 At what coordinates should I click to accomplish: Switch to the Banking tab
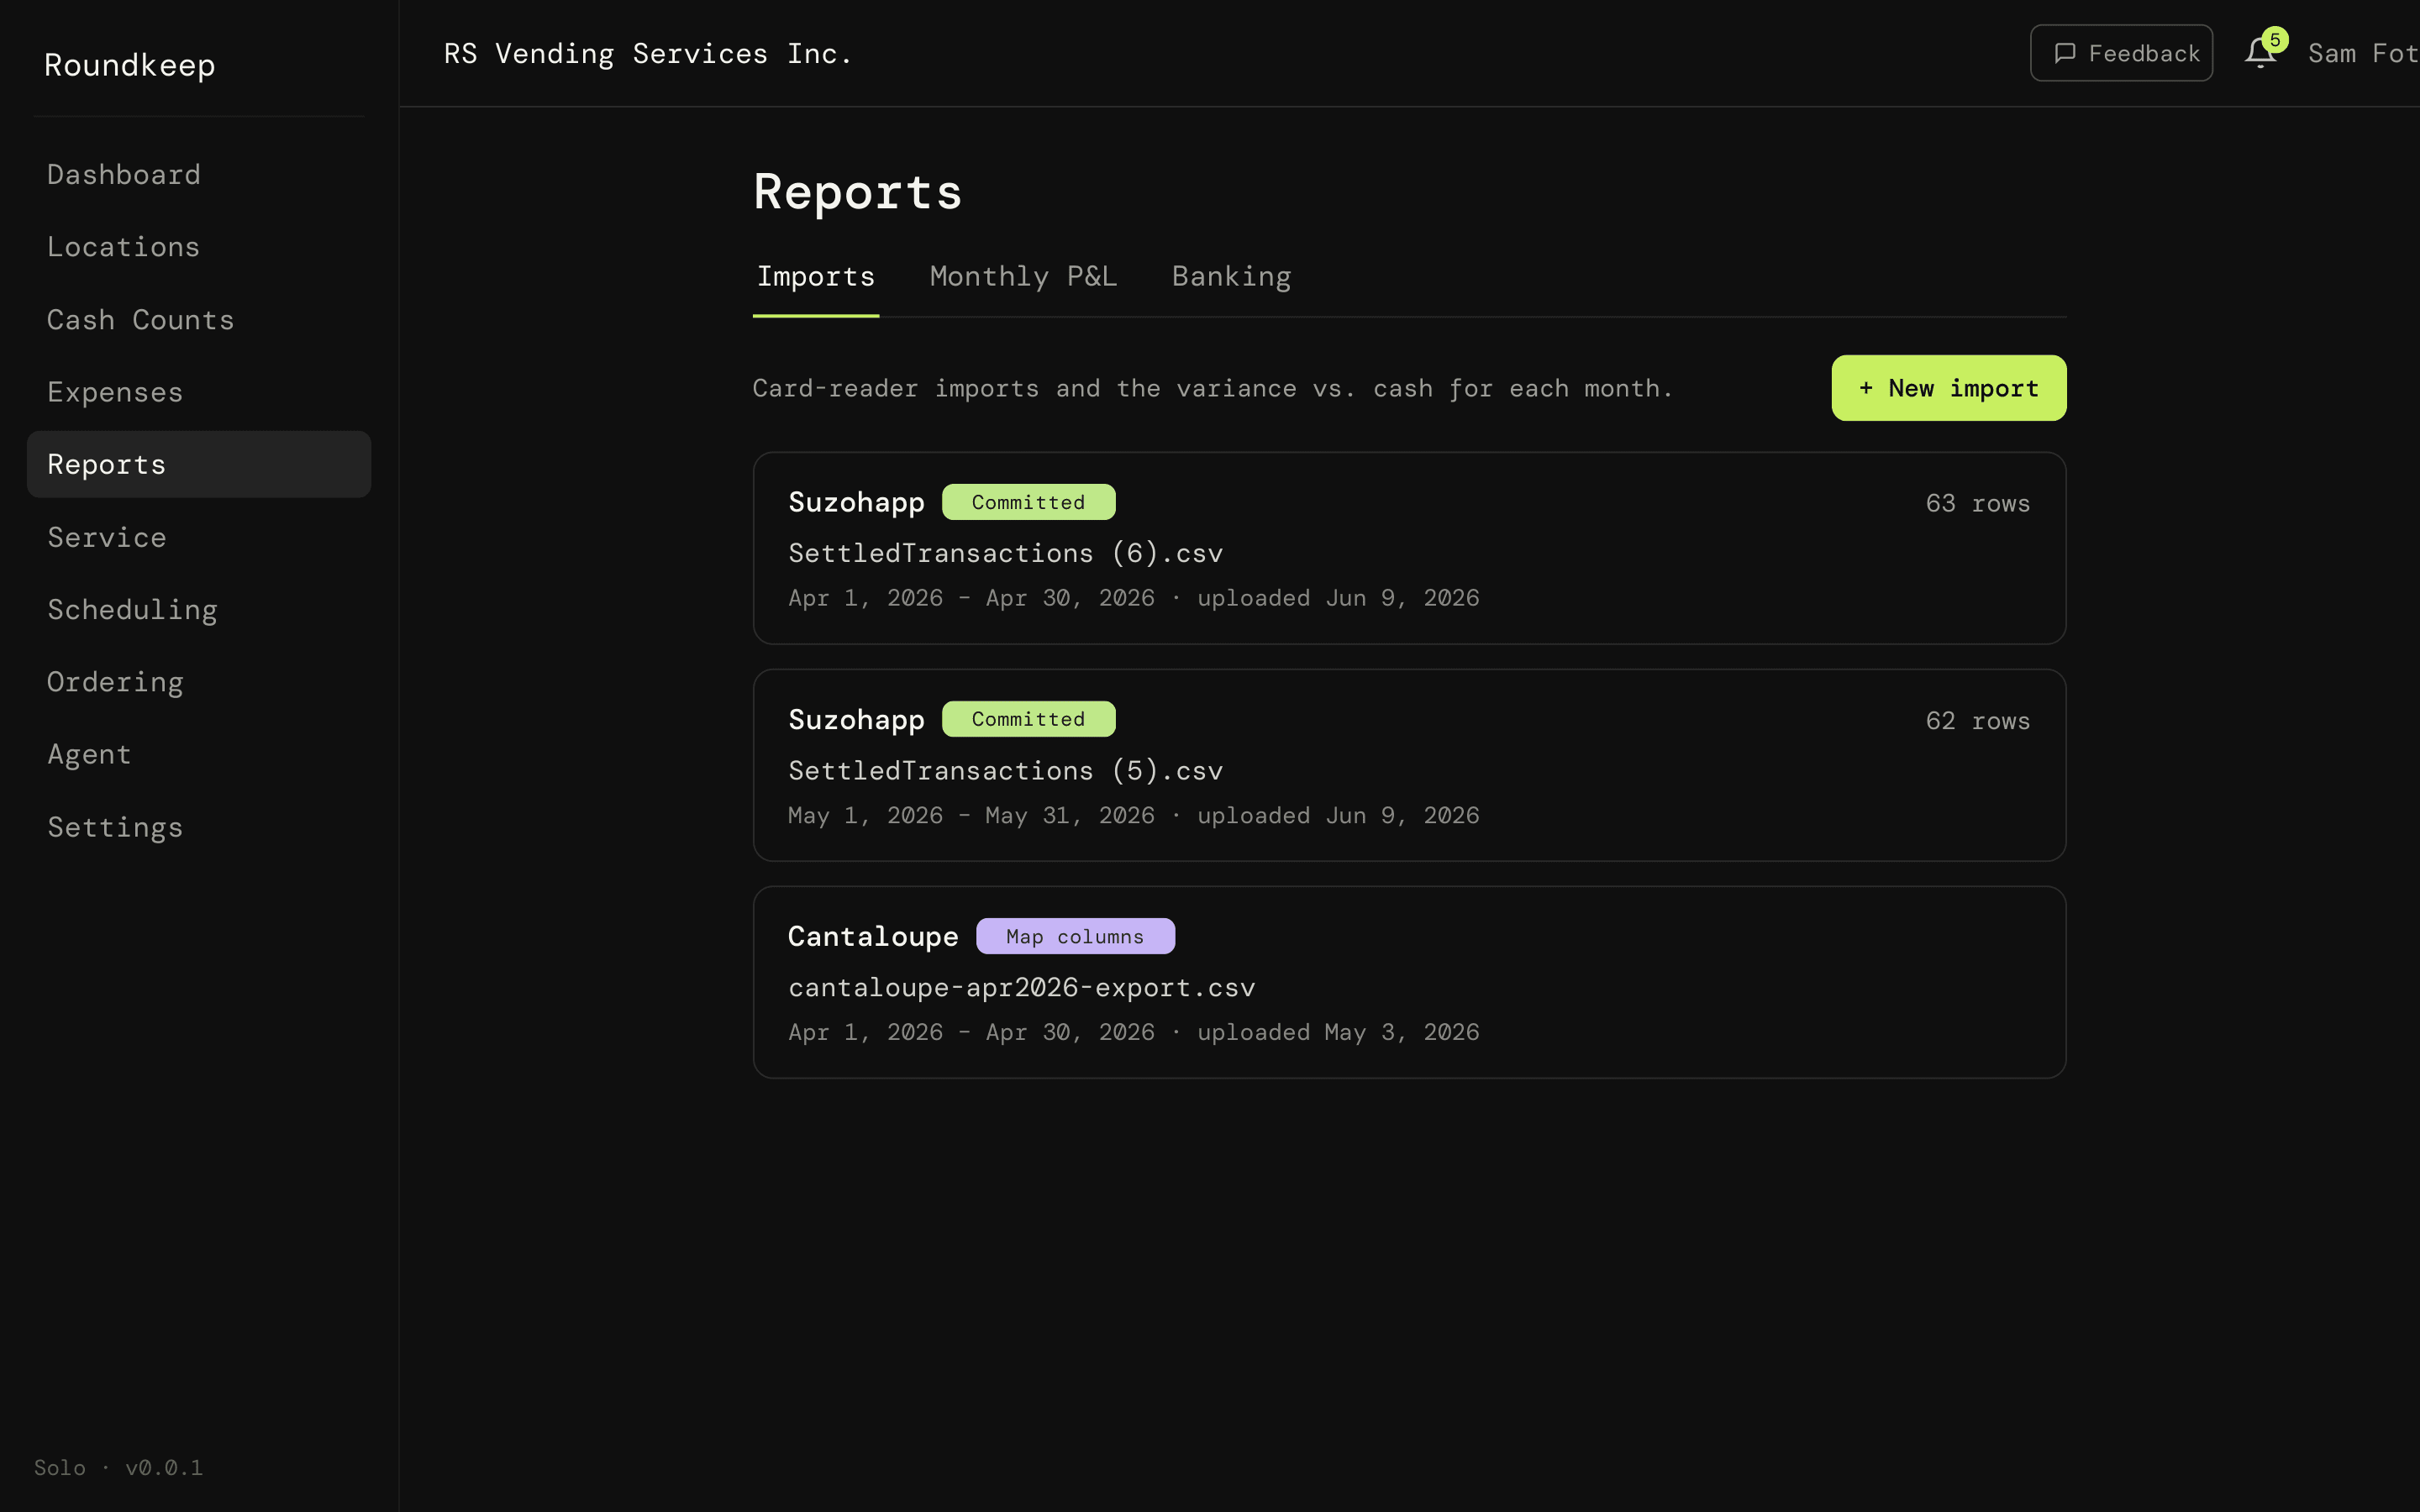1231,277
